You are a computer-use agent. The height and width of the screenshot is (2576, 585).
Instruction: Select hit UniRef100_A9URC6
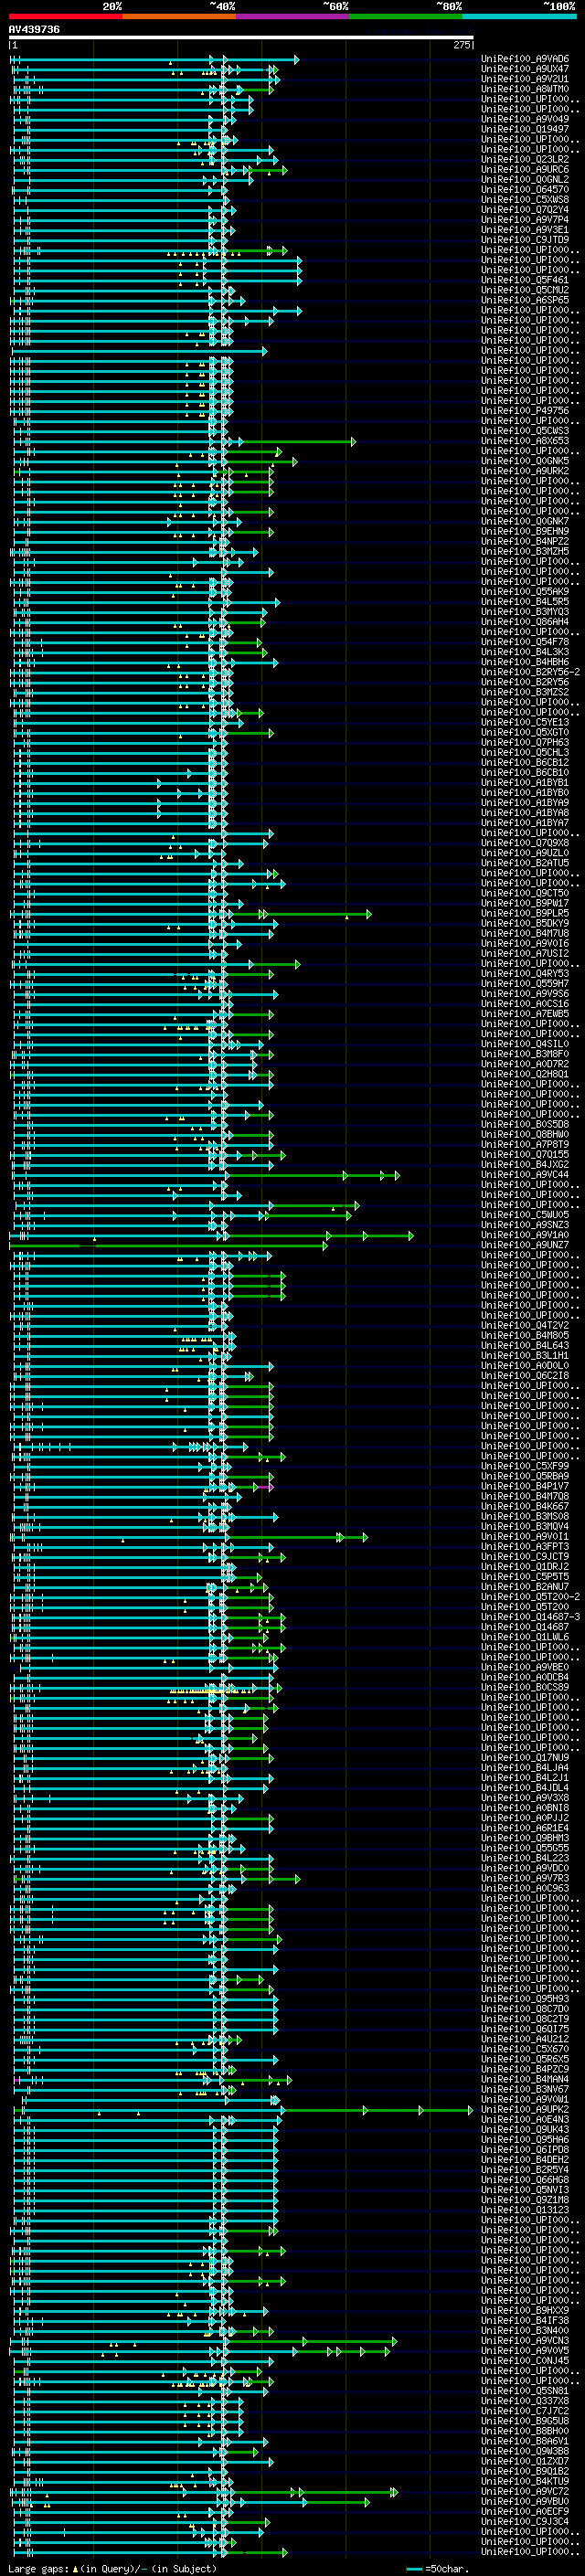pos(525,169)
